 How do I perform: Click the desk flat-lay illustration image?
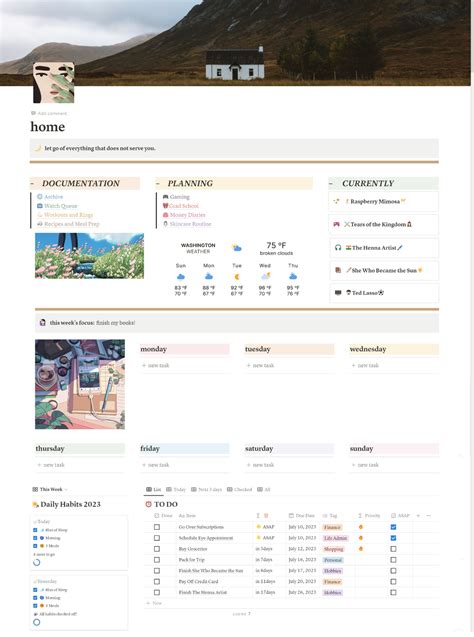point(80,384)
